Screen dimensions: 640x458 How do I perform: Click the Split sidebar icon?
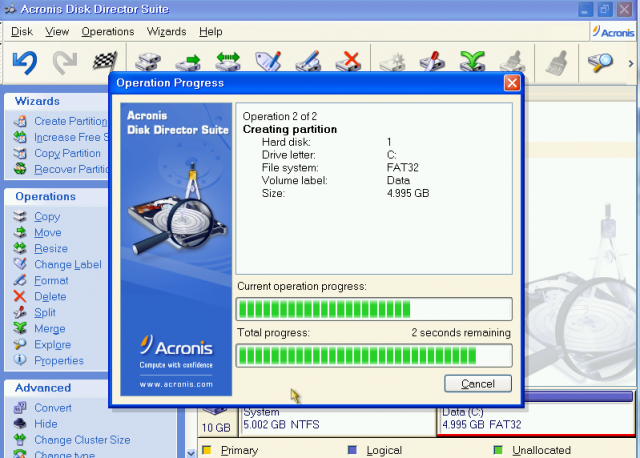coord(20,312)
